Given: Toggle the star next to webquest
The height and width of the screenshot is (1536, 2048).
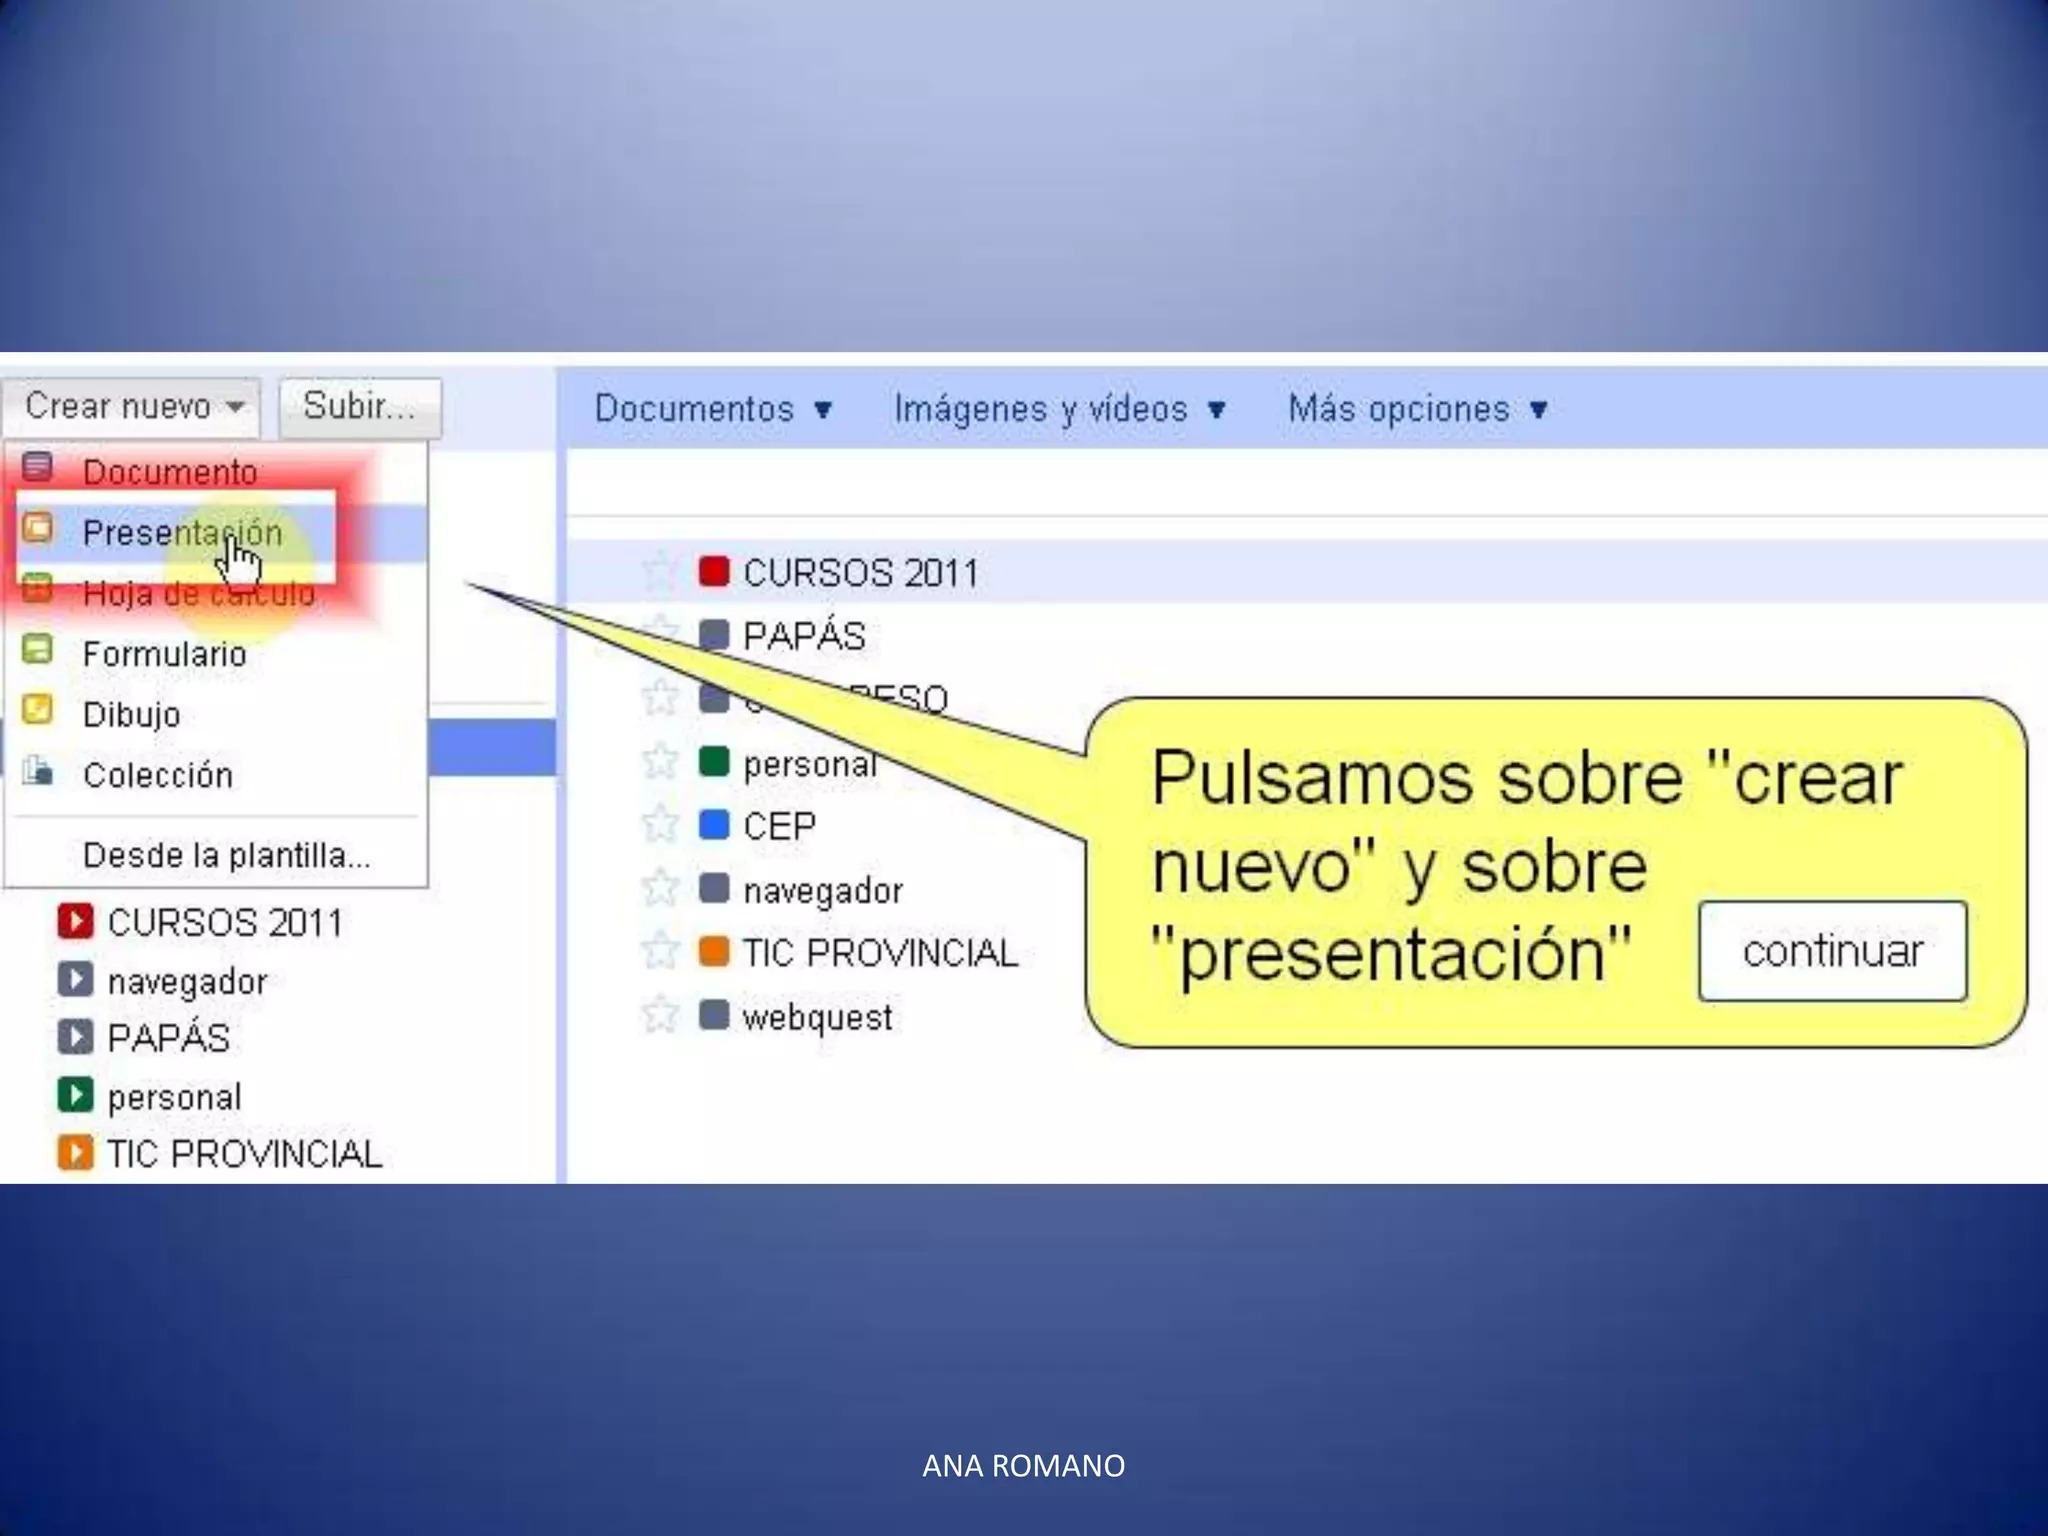Looking at the screenshot, I should (x=660, y=1015).
